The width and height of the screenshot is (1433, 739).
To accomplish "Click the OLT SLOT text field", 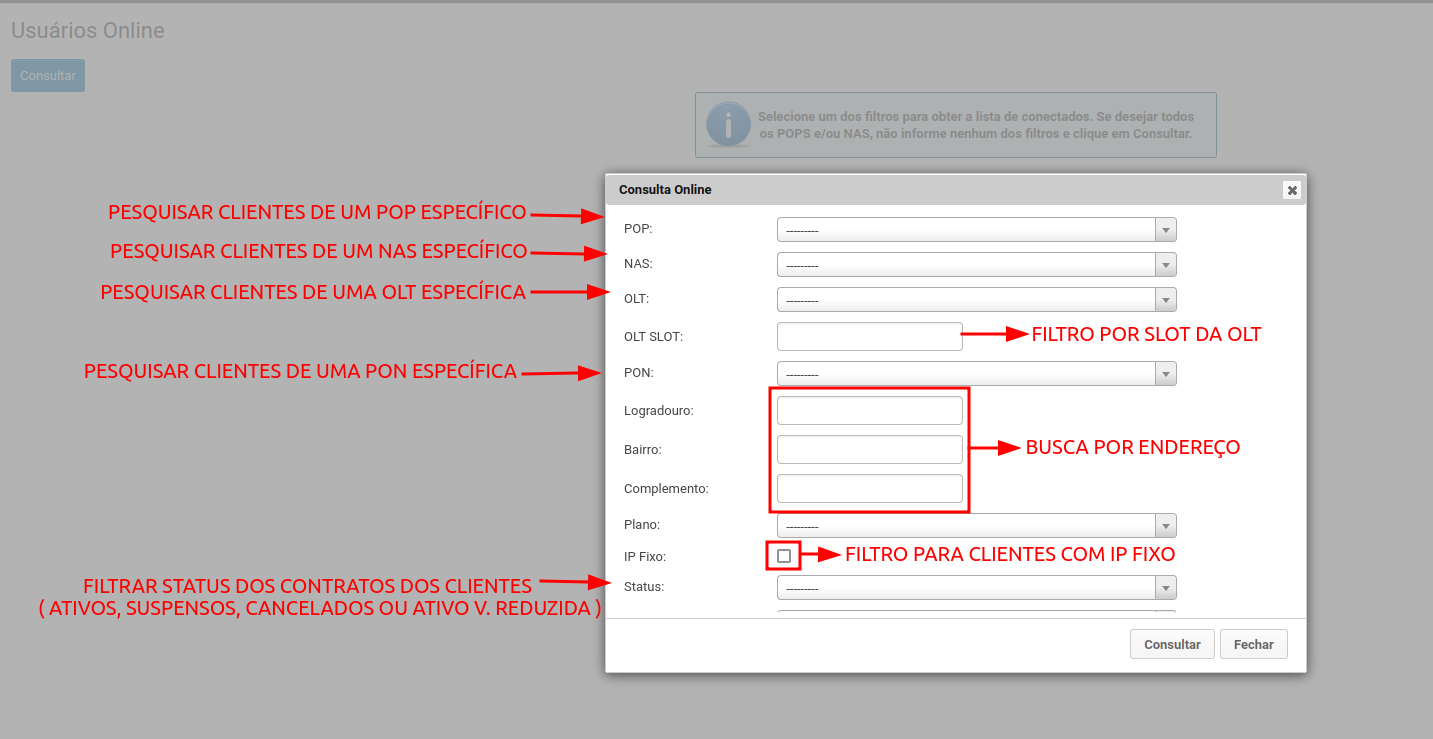I will point(869,337).
